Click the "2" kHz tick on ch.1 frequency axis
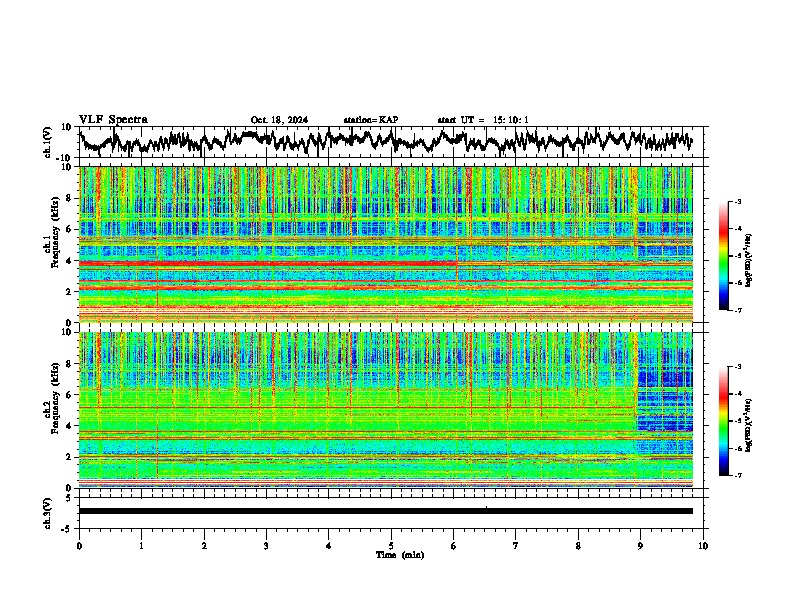792x612 pixels. (x=70, y=291)
